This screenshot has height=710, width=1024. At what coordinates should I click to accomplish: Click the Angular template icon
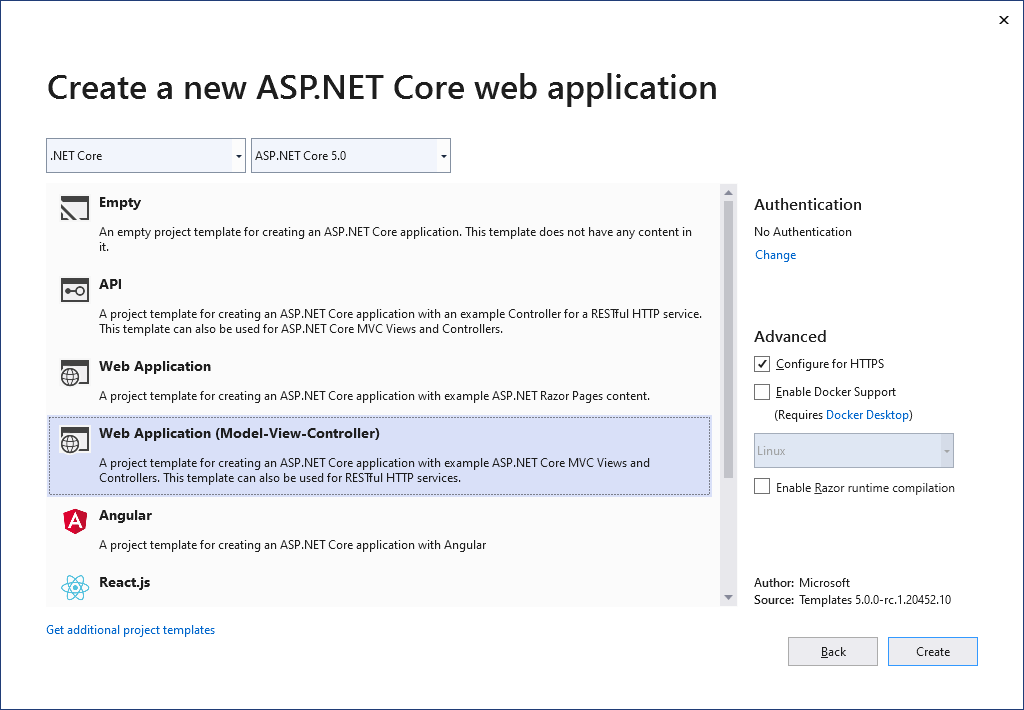73,520
